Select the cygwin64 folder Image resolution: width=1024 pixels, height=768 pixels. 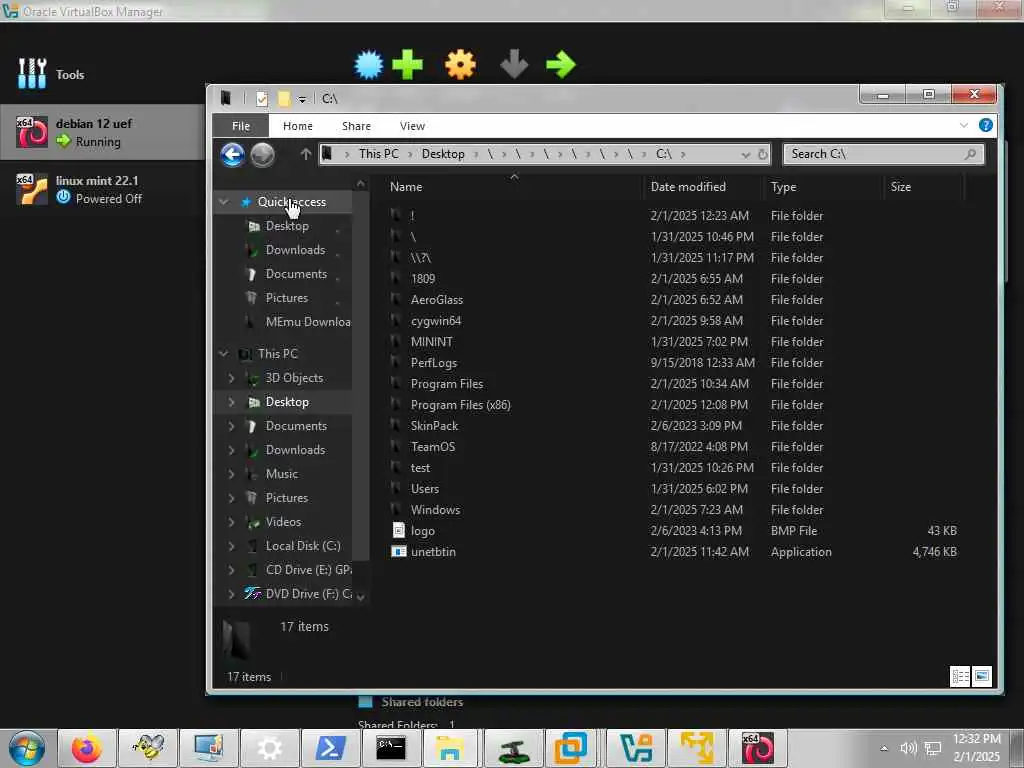click(436, 321)
